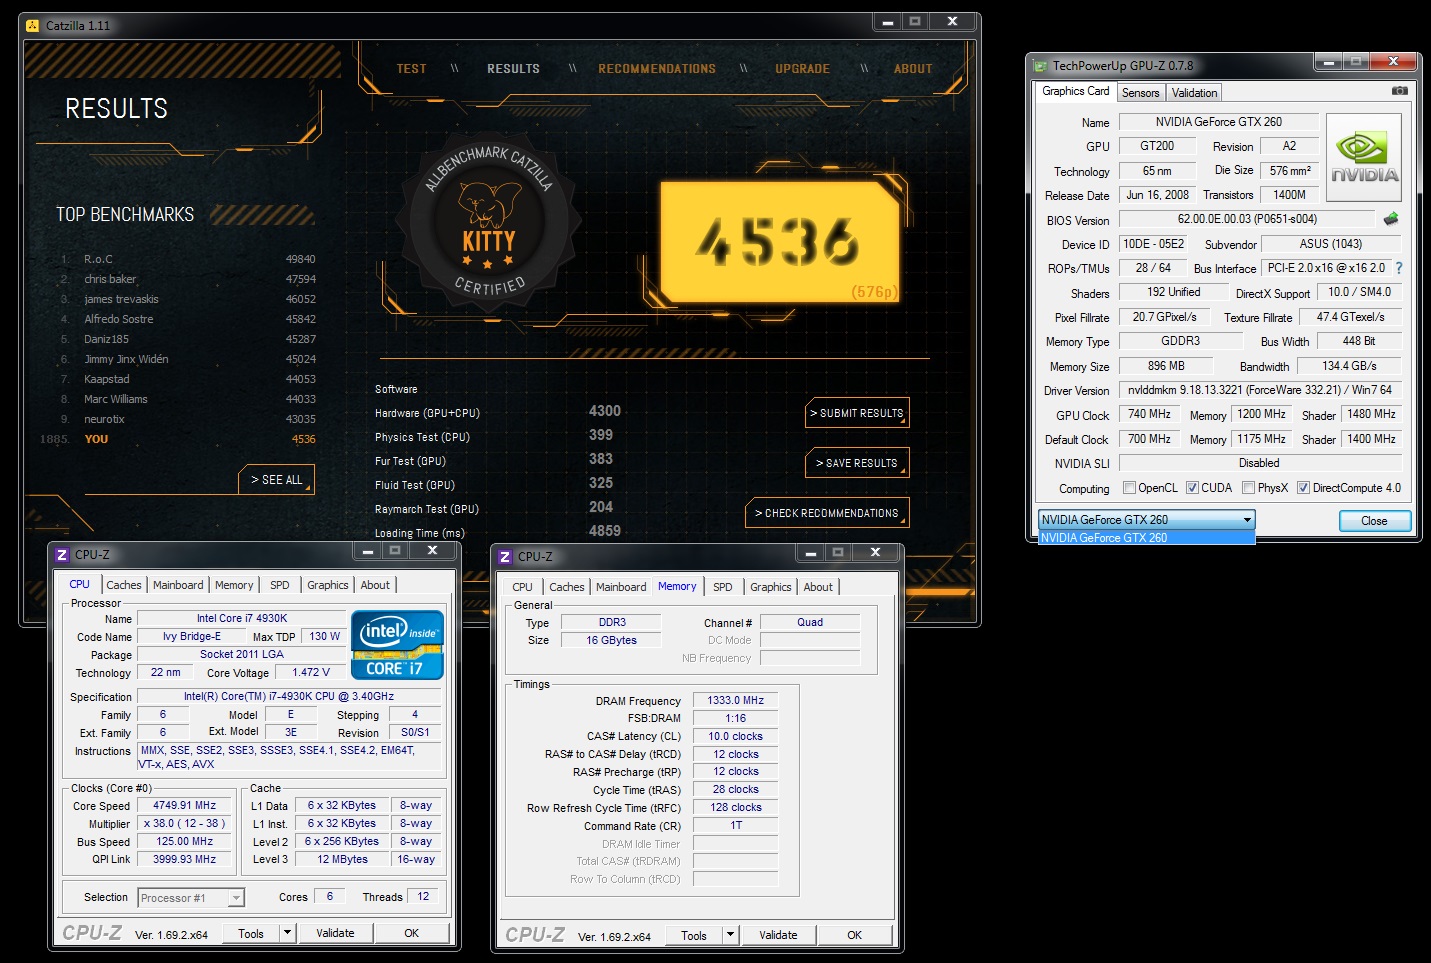Click the Catzilla title bar app icon

coord(33,25)
